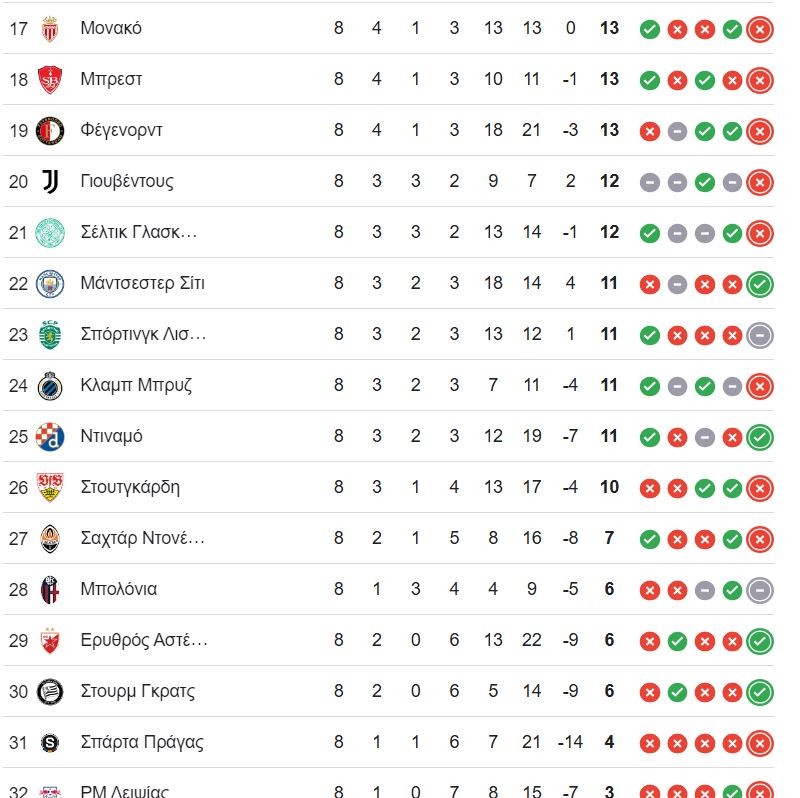The height and width of the screenshot is (798, 800).
Task: Click the Brest club crest icon
Action: coord(50,80)
